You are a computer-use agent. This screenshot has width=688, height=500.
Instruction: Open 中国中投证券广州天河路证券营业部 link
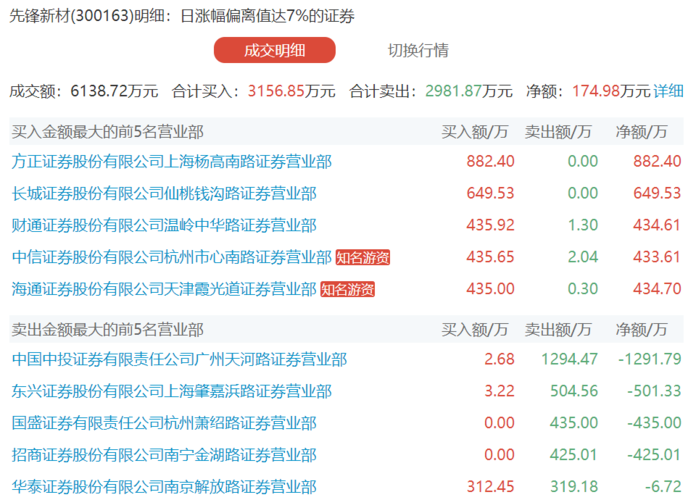tap(179, 359)
